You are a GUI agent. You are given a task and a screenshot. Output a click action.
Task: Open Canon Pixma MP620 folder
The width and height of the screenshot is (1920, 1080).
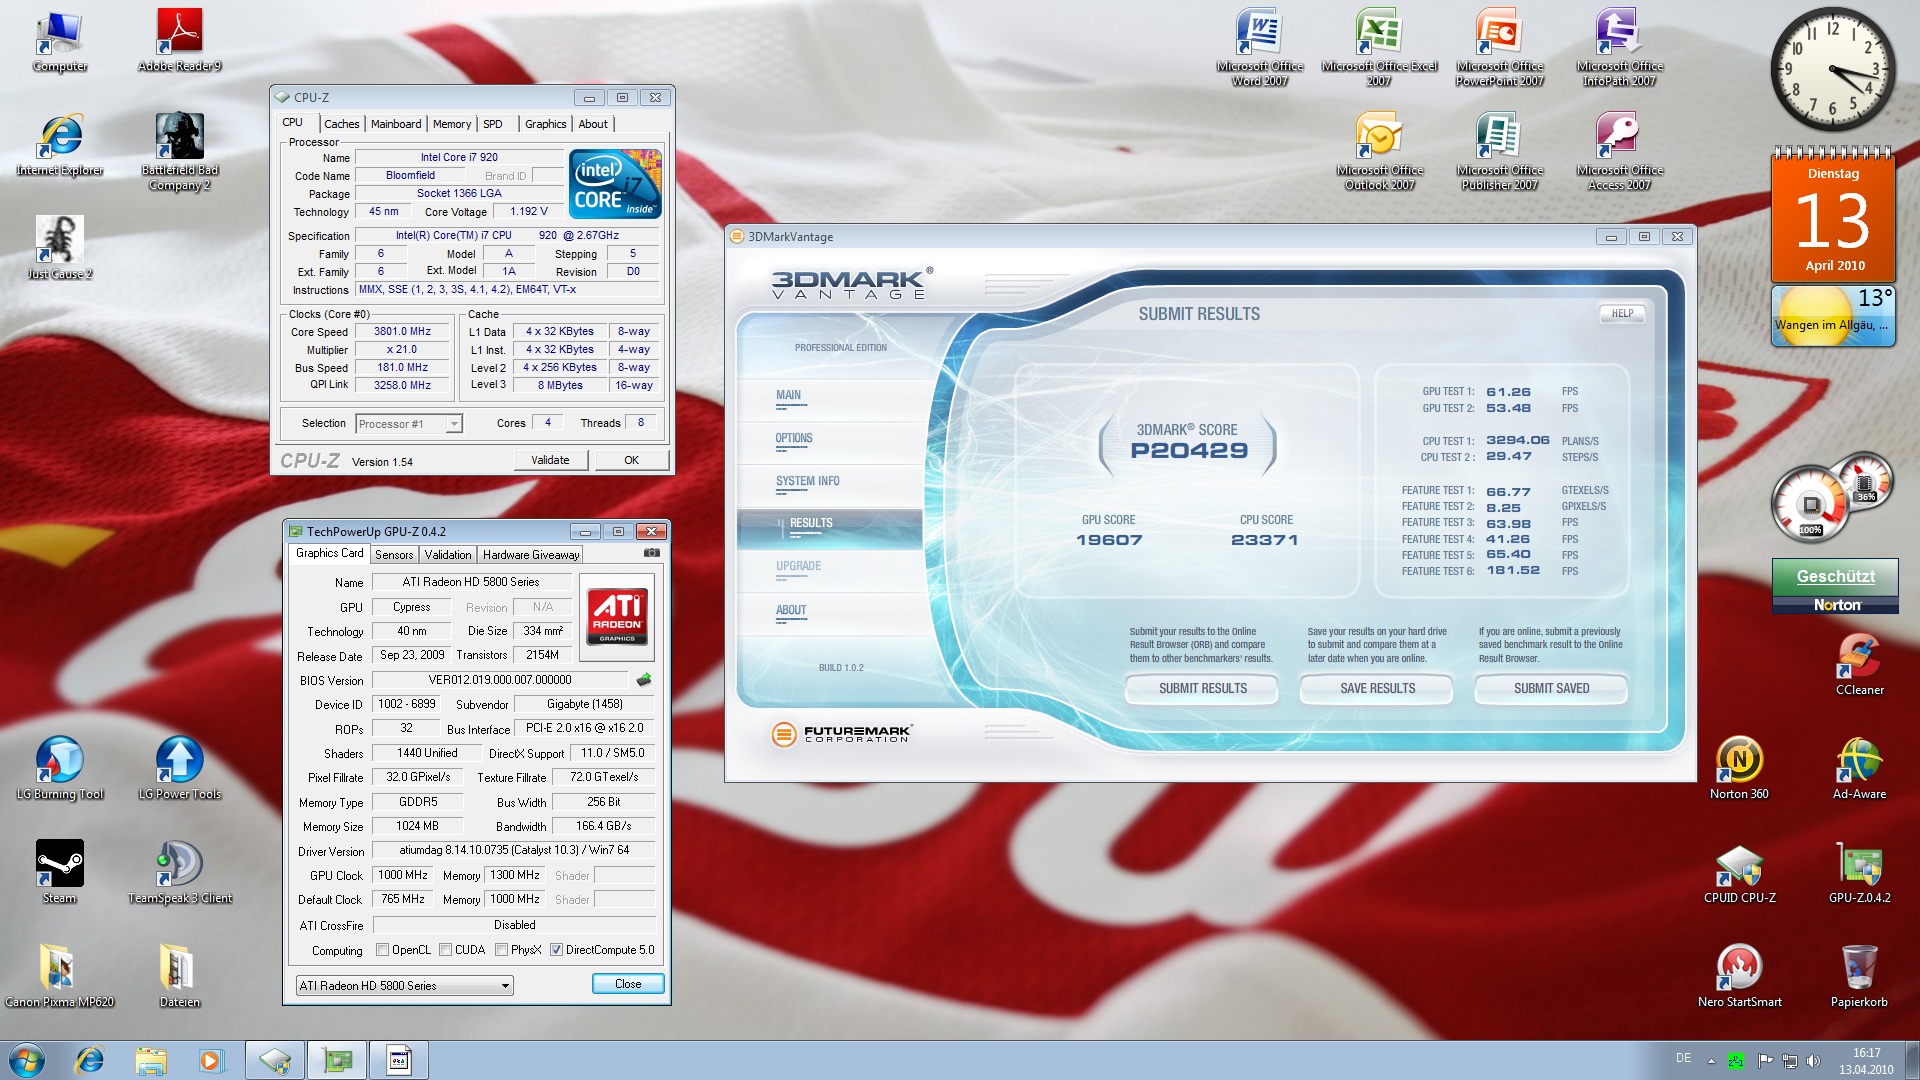click(x=60, y=977)
